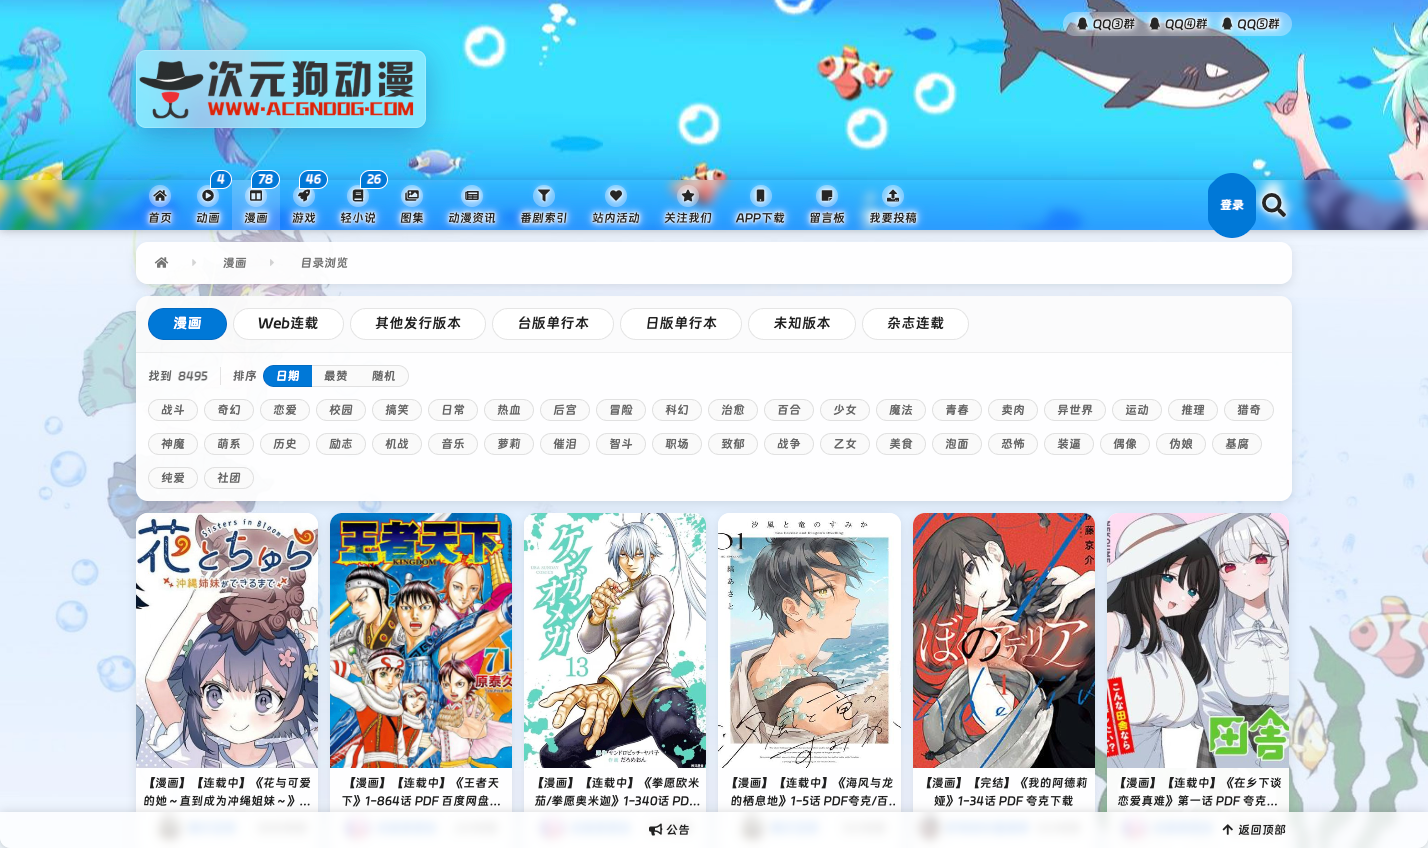The width and height of the screenshot is (1428, 848).
Task: Select the 漫画 category tab
Action: 187,324
